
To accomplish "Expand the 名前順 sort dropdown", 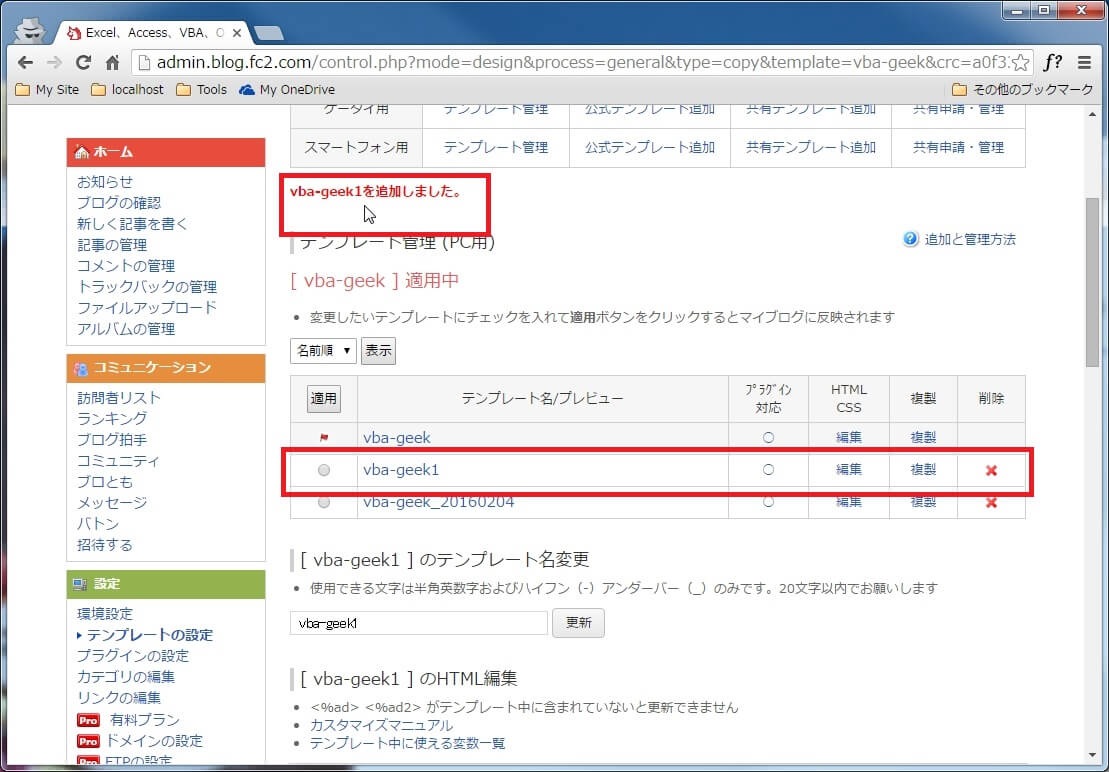I will tap(323, 350).
